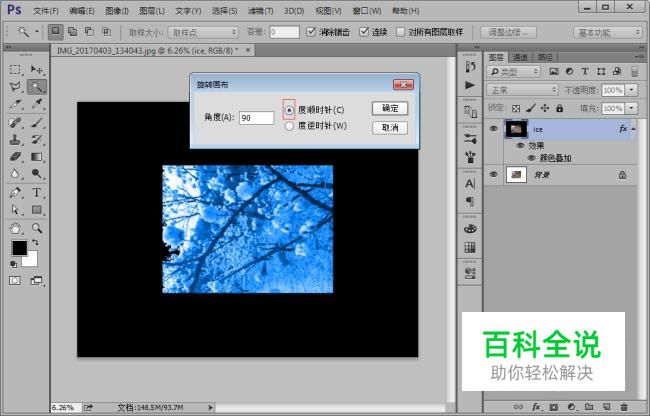This screenshot has width=650, height=416.
Task: Change the screen mode
Action: coord(36,281)
